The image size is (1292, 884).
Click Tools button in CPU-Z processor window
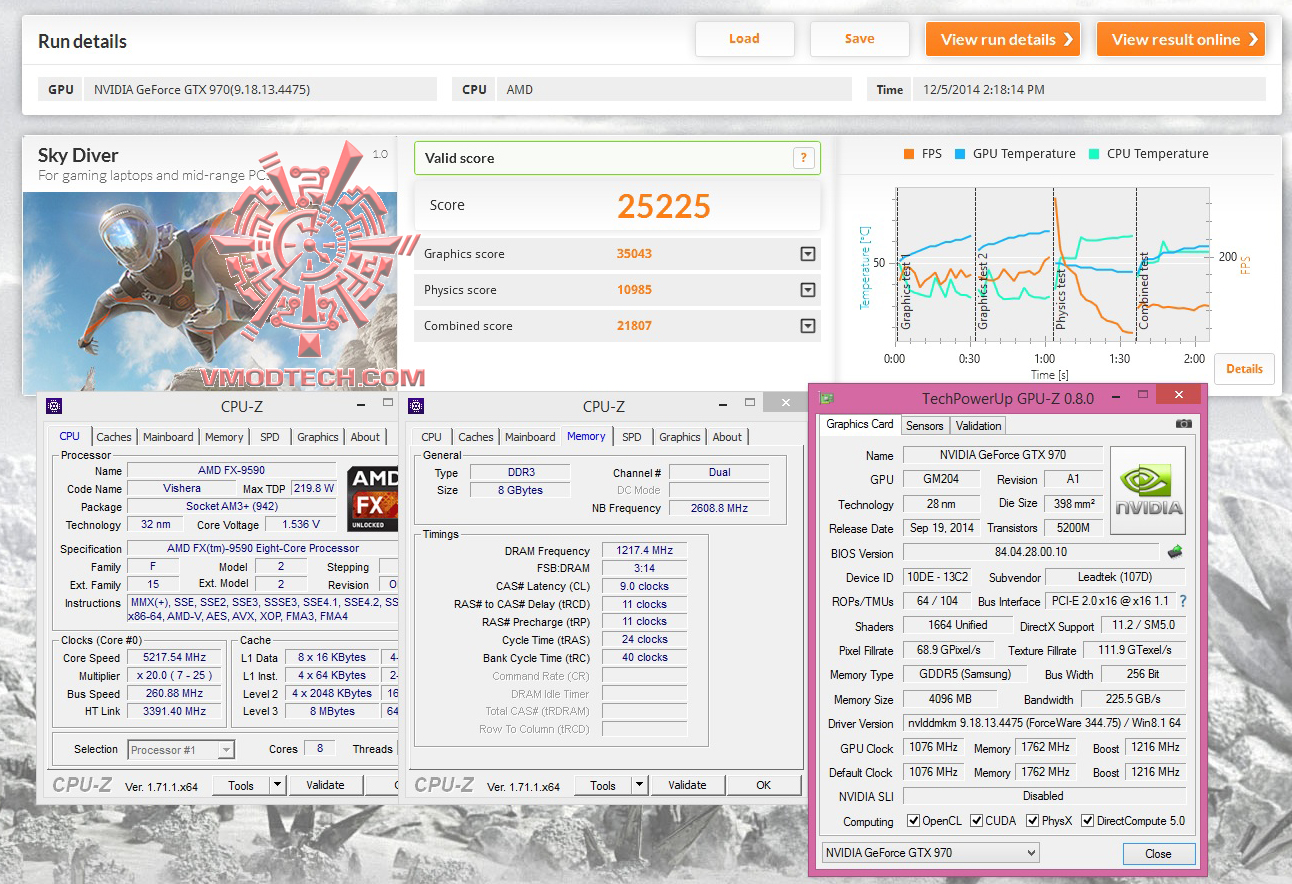(x=241, y=785)
